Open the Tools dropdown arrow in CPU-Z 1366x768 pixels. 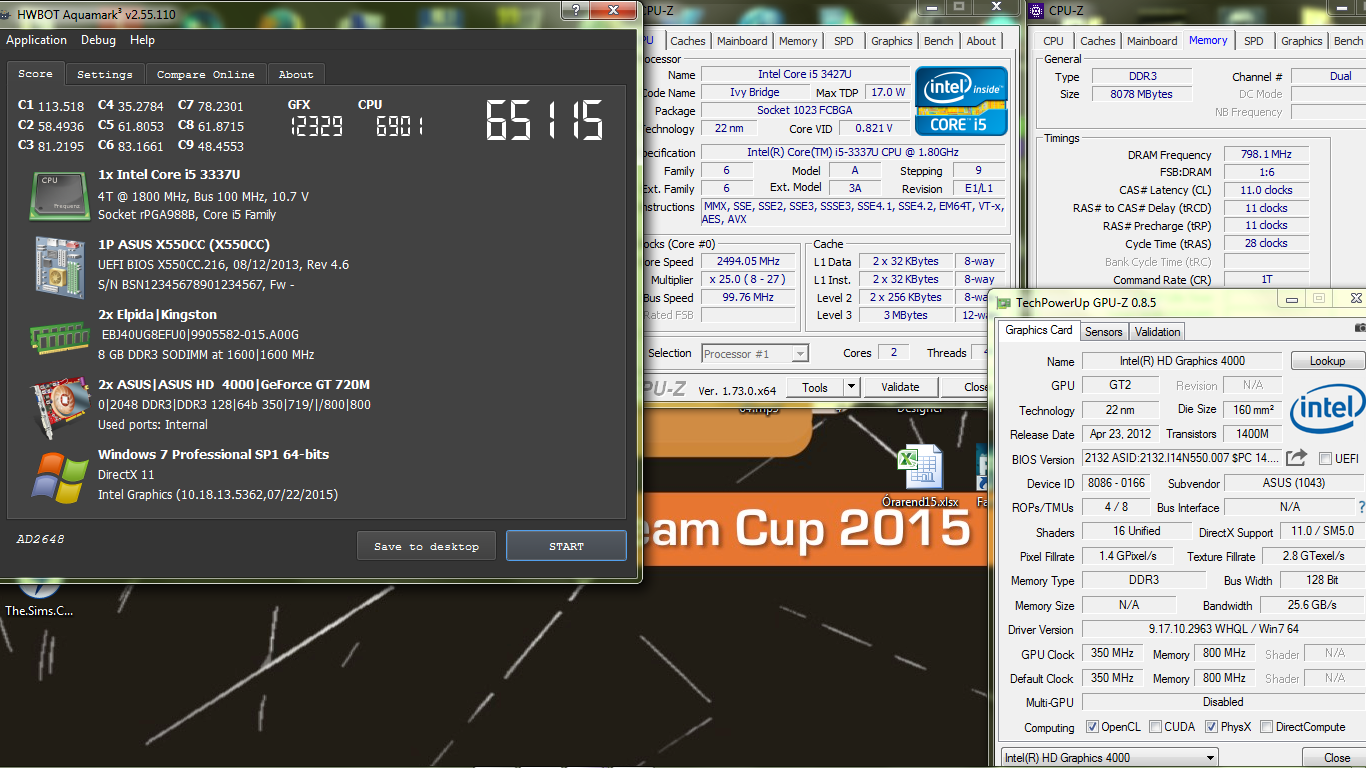851,387
